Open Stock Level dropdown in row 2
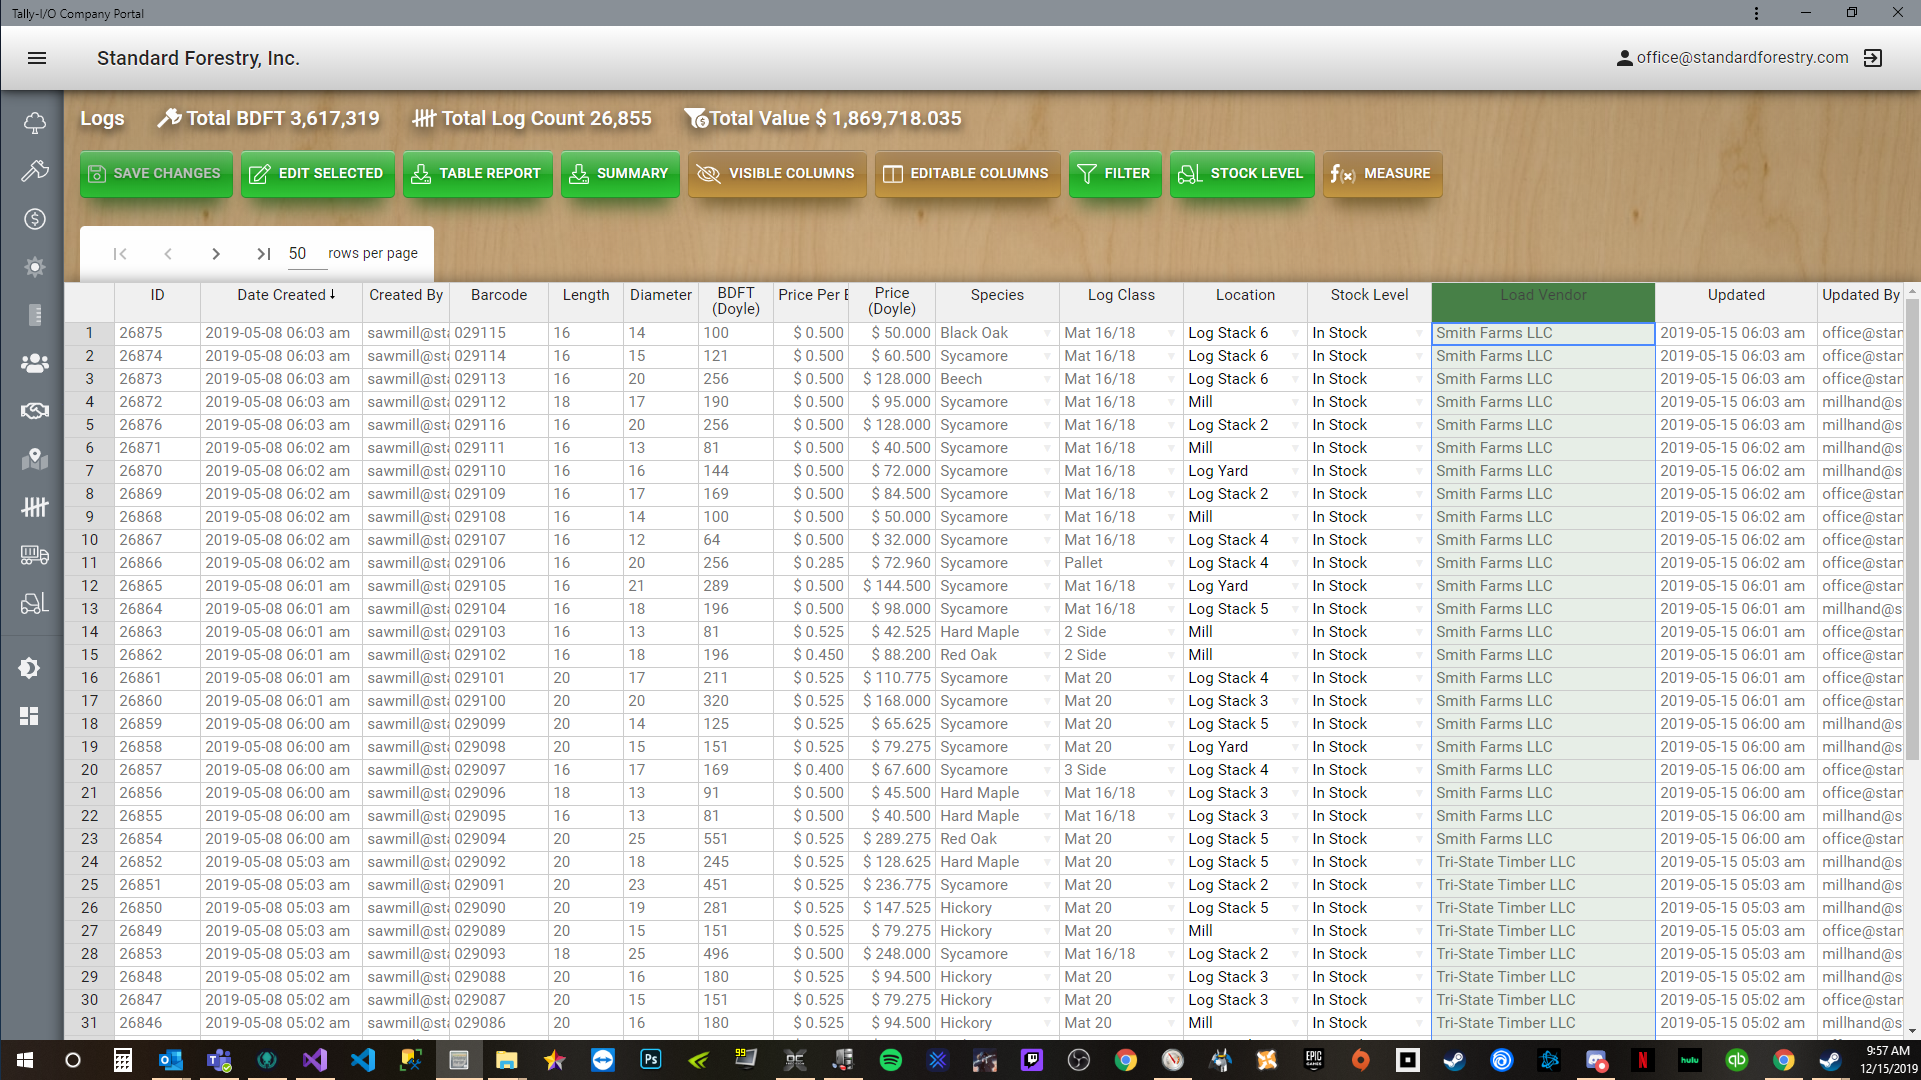 [x=1419, y=357]
